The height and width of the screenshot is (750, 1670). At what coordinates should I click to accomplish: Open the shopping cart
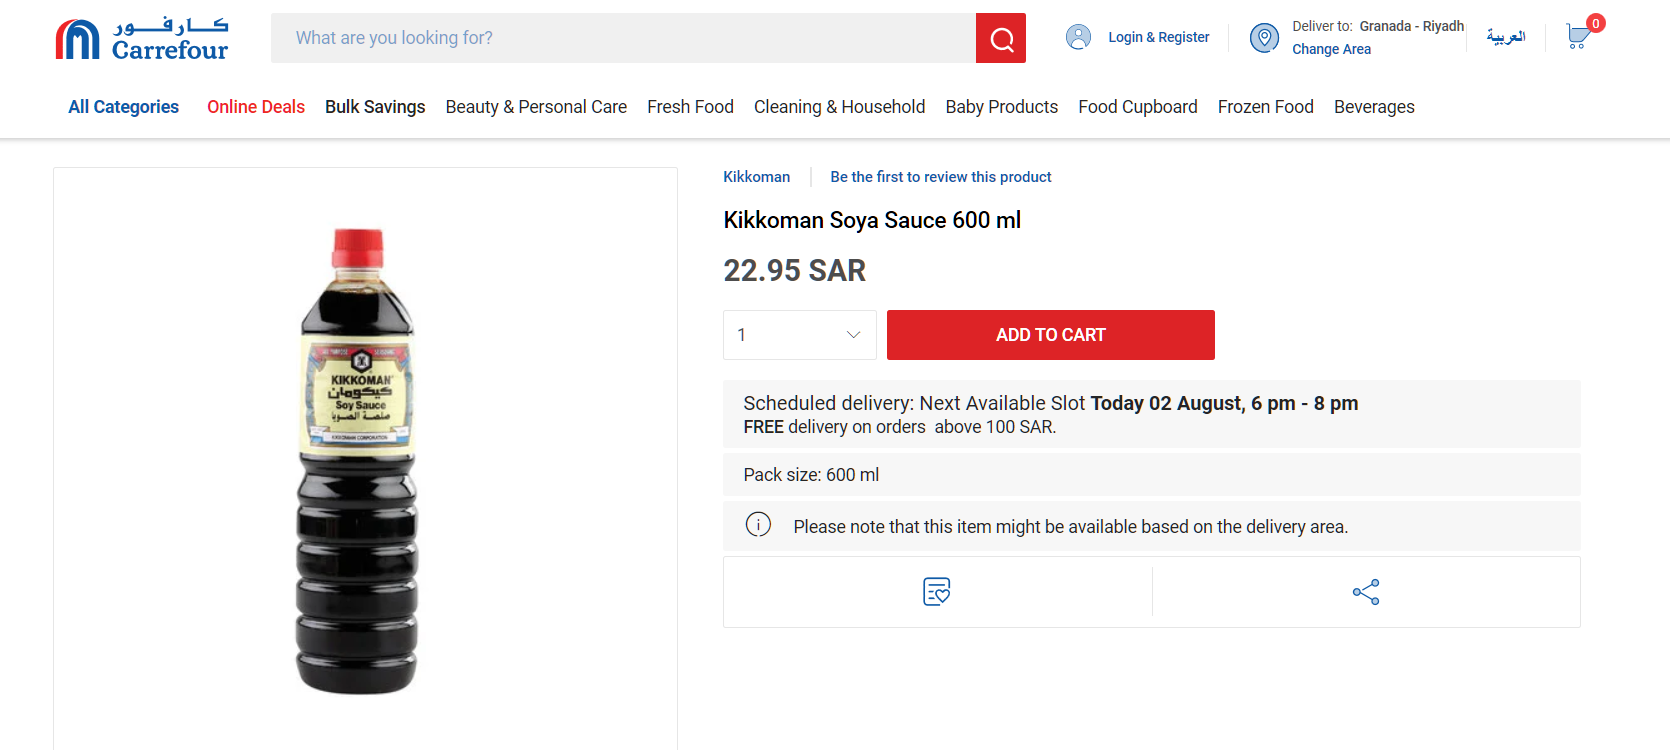(x=1578, y=37)
